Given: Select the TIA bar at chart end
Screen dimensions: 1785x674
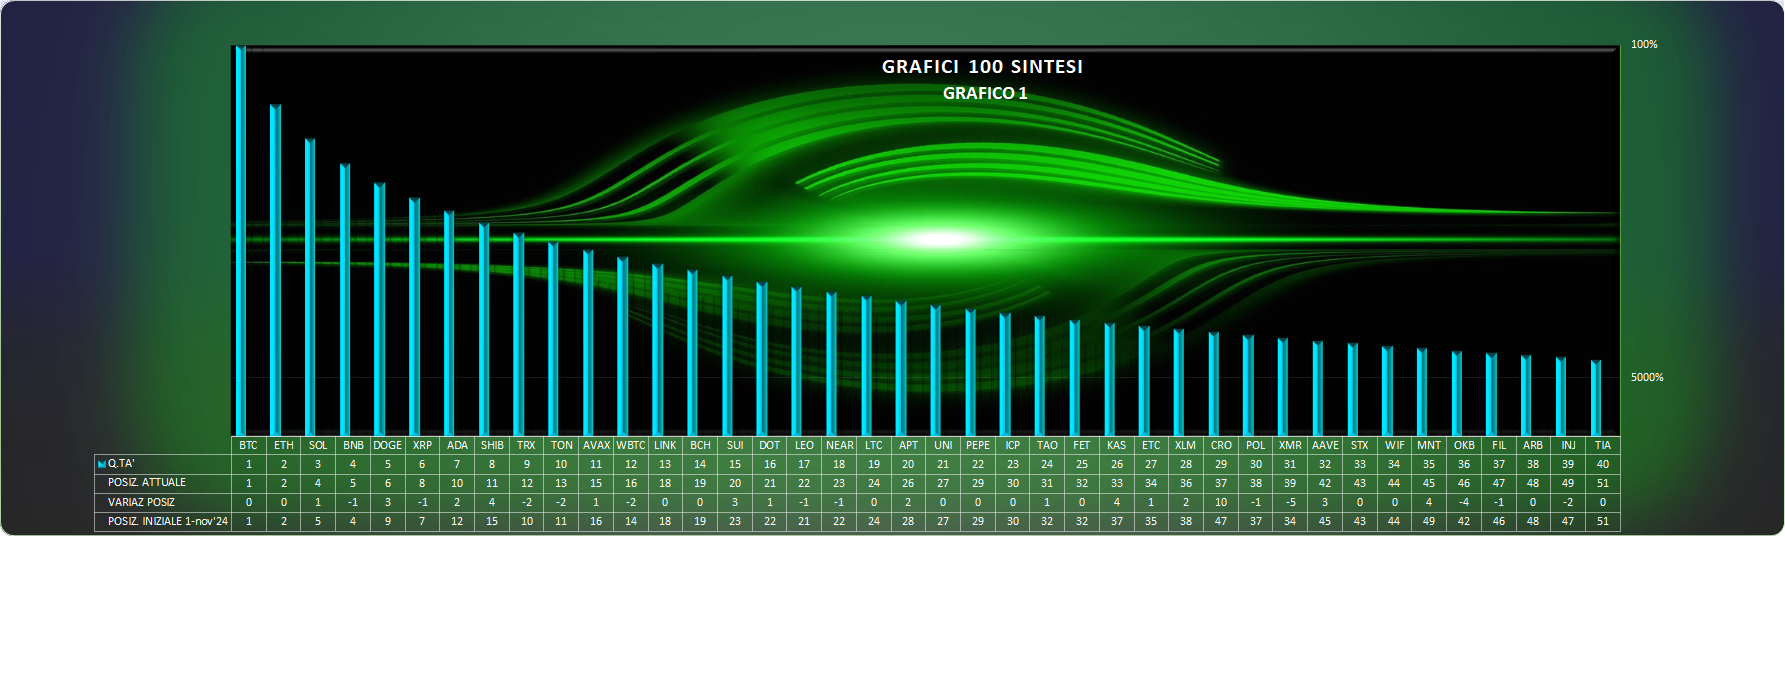Looking at the screenshot, I should click(1596, 398).
